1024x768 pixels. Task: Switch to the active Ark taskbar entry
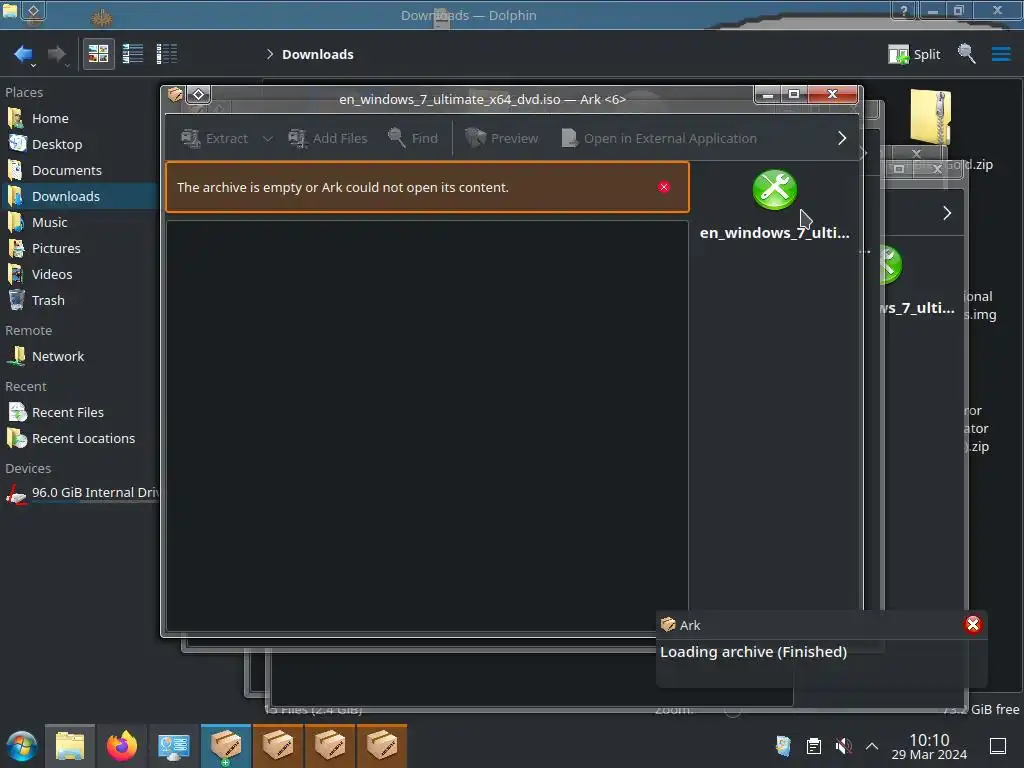[226, 746]
